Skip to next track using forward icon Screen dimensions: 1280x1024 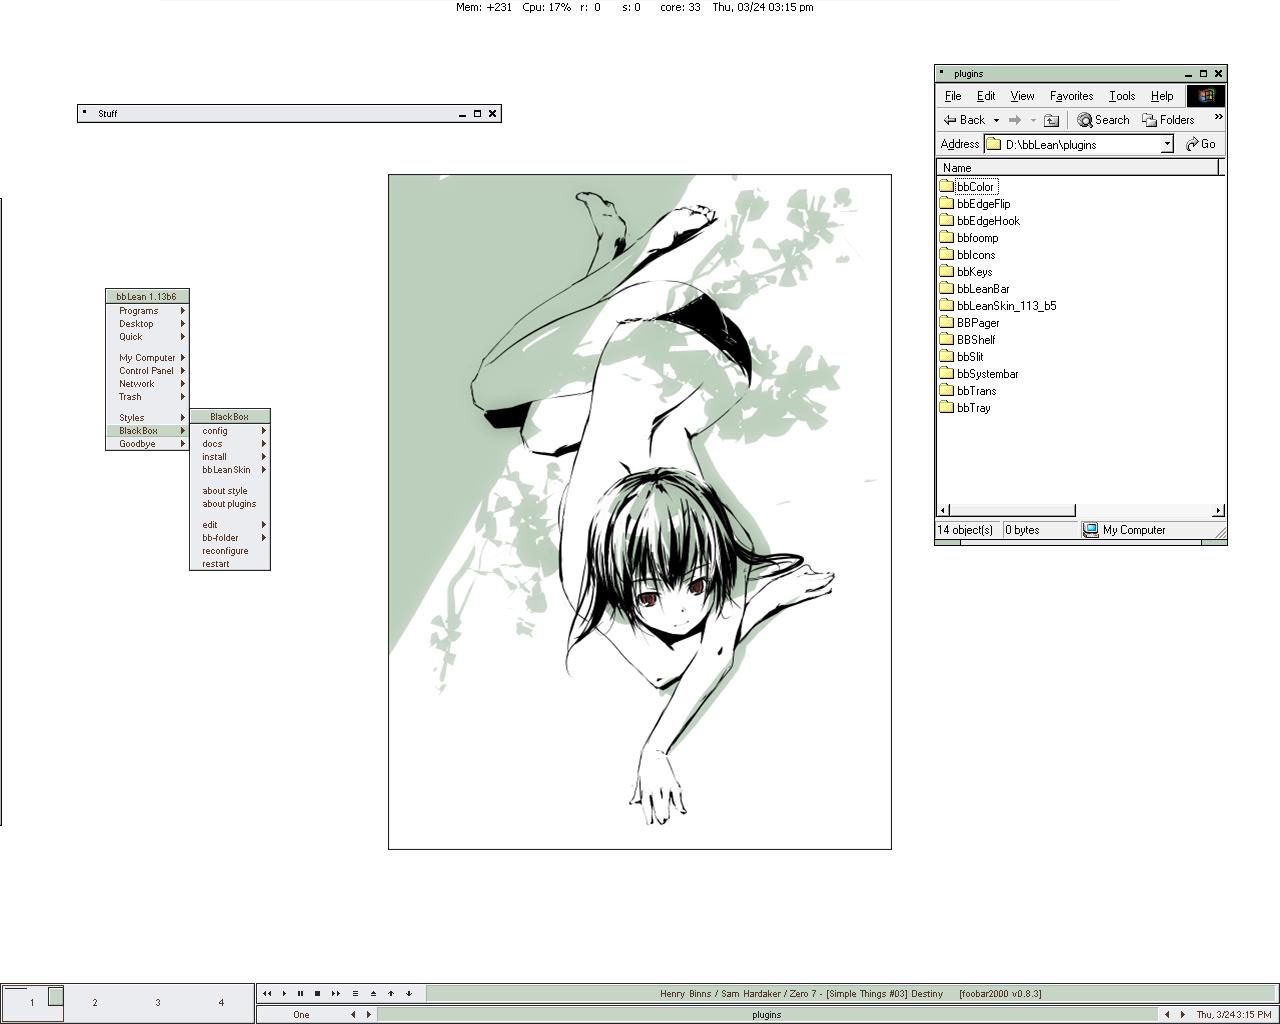coord(336,993)
